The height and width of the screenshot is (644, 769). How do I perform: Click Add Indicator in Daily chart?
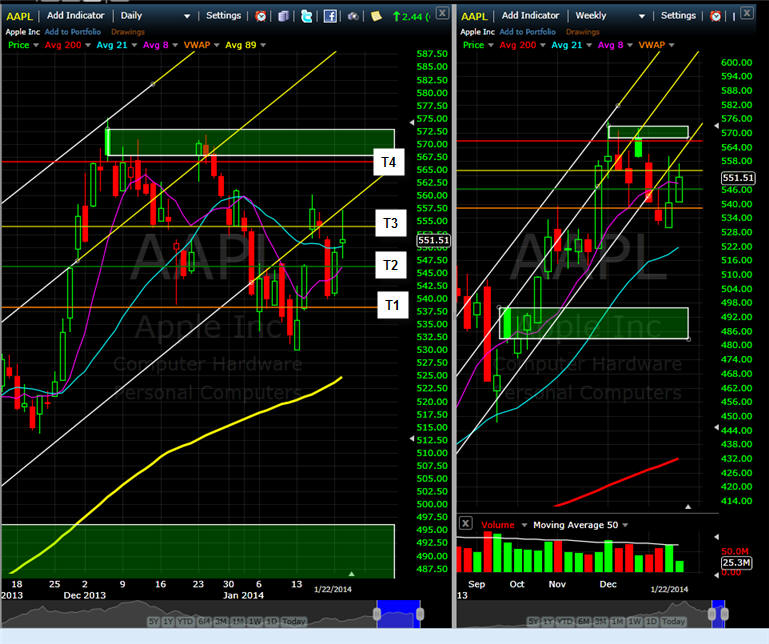76,16
